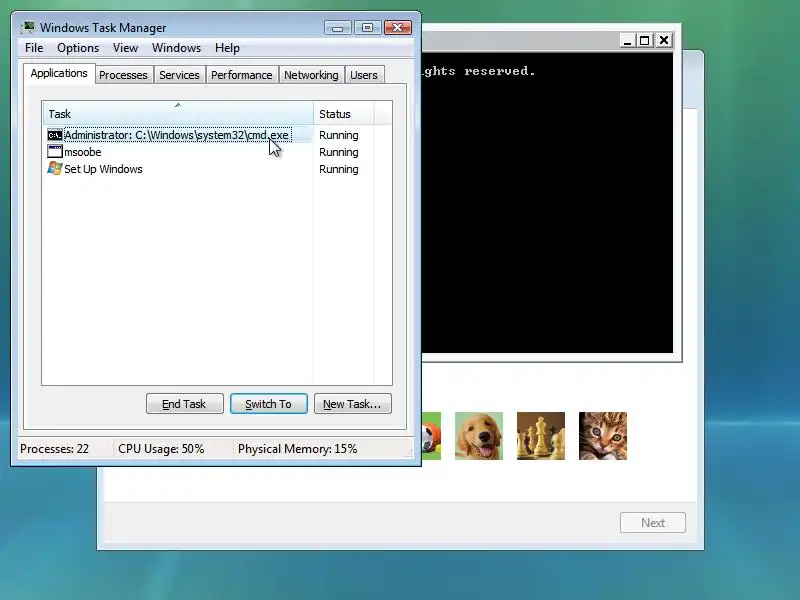Viewport: 800px width, 600px height.
Task: Open the Help menu
Action: (x=227, y=48)
